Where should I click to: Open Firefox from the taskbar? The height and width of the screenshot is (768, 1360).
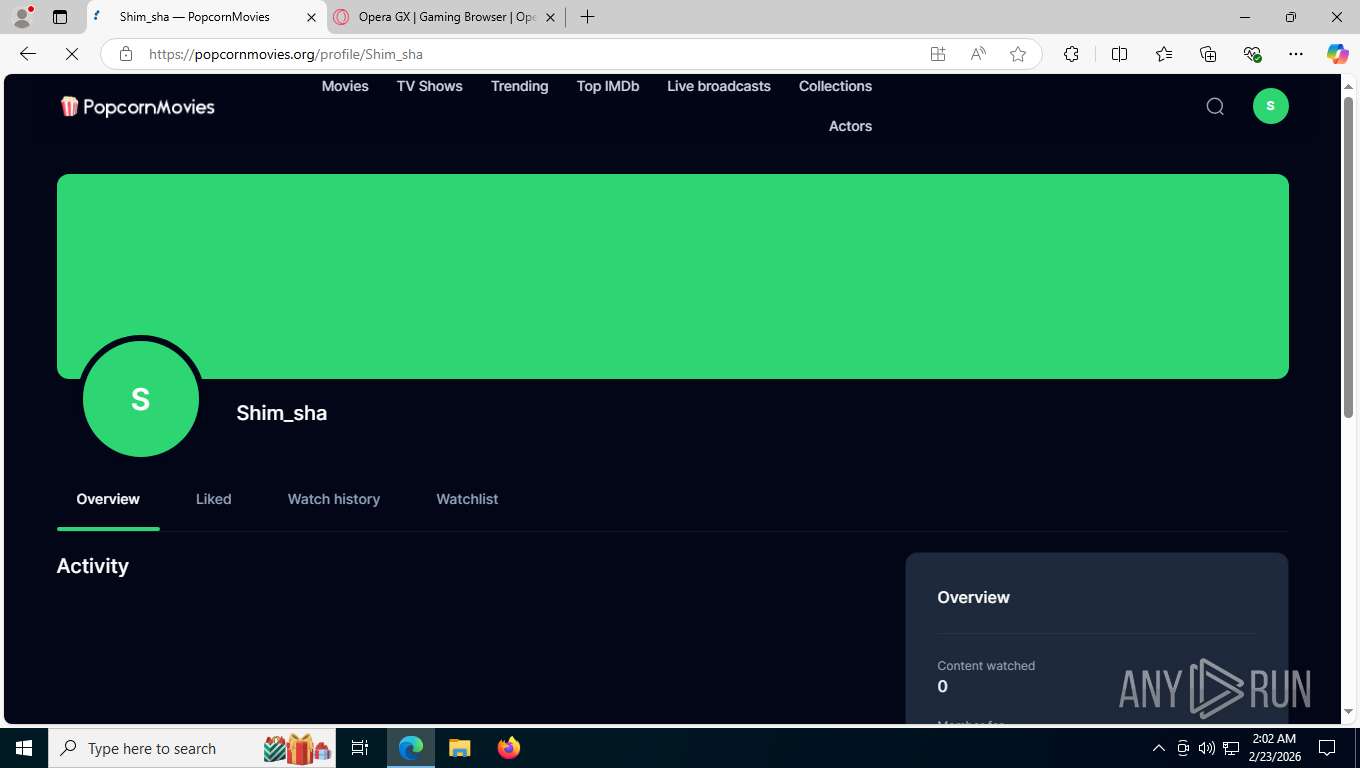[x=508, y=748]
